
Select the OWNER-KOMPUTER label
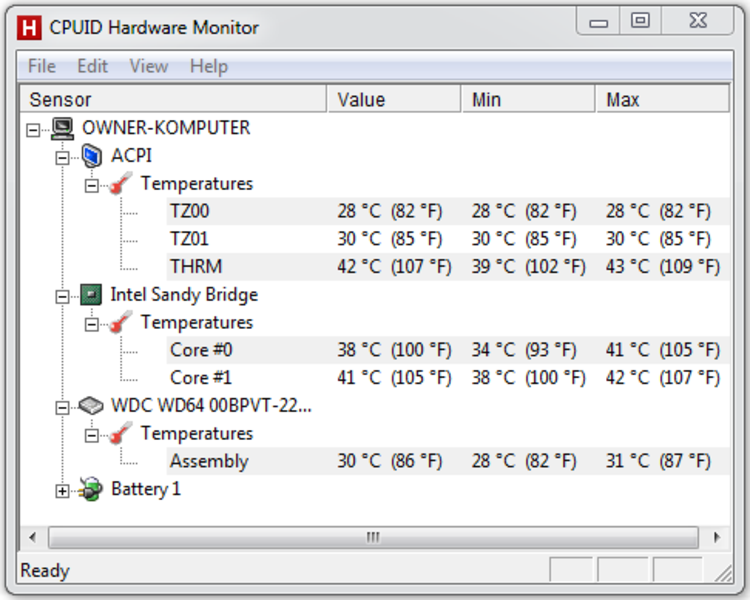point(166,128)
